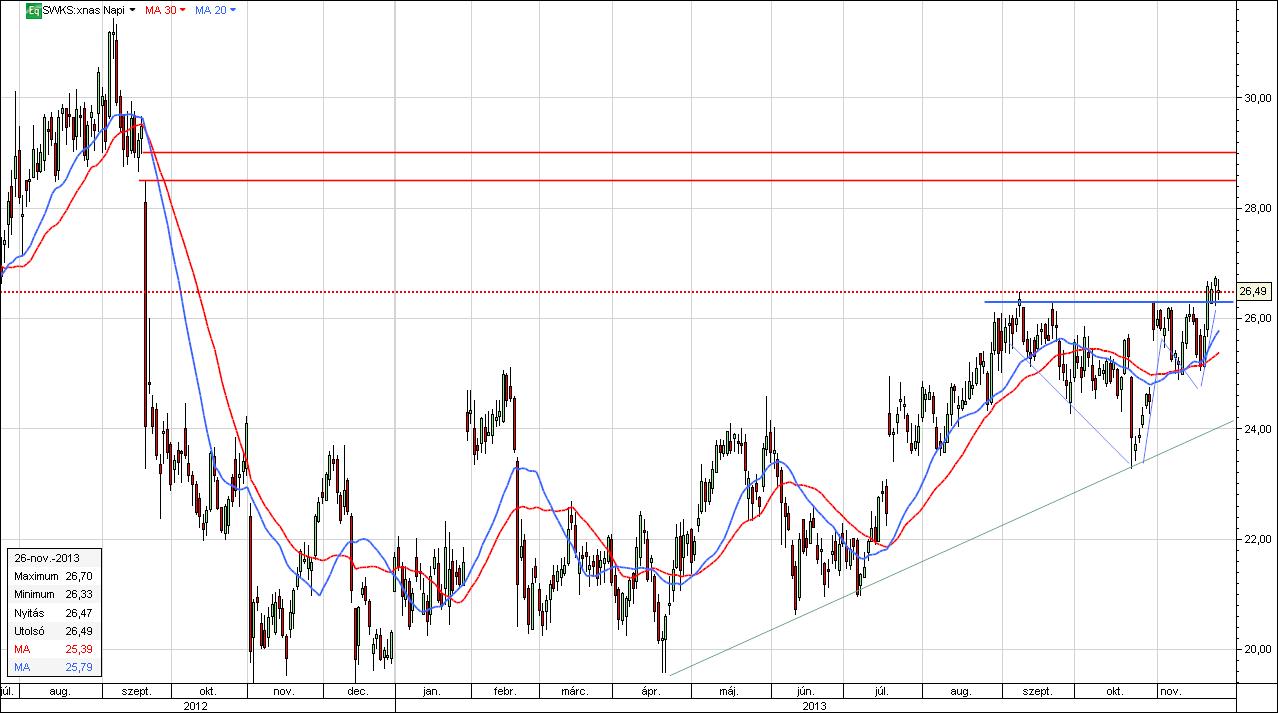Click the Minimum 26,33 row
This screenshot has width=1278, height=713.
(x=54, y=594)
